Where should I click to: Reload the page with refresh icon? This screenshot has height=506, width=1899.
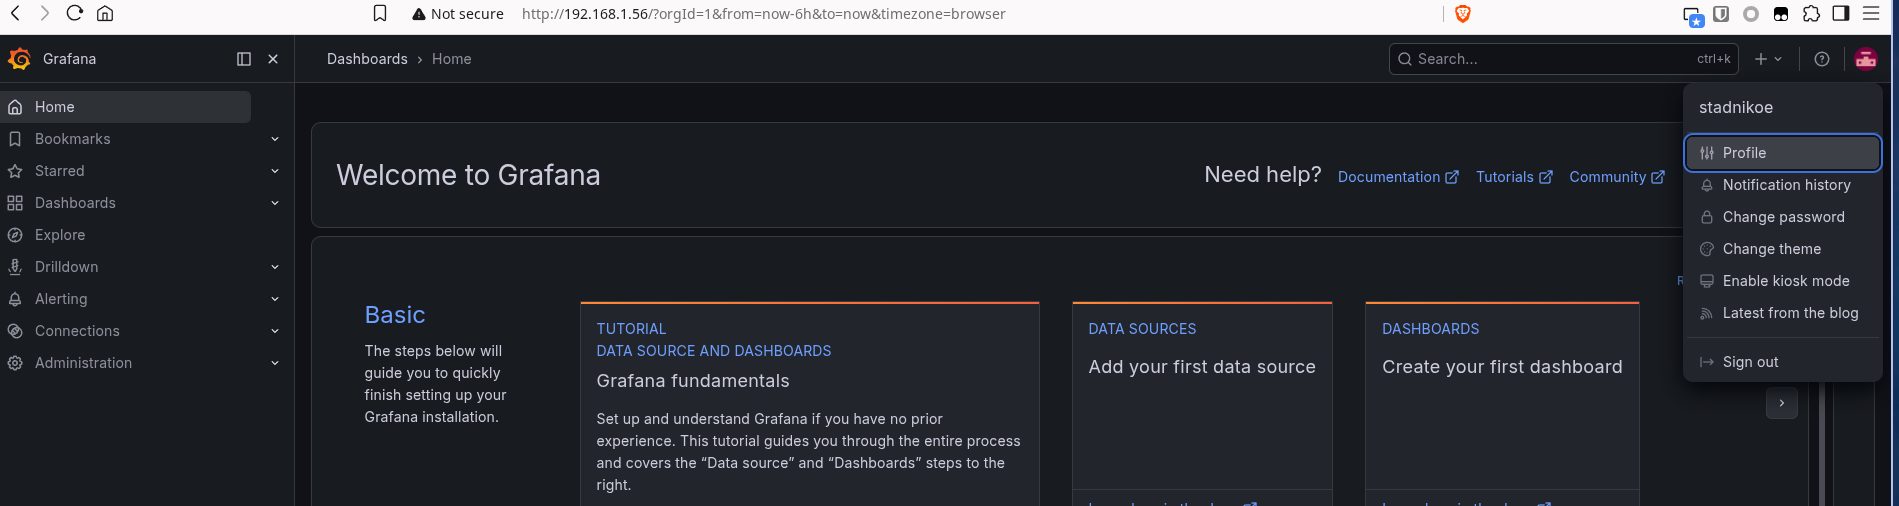[x=74, y=13]
